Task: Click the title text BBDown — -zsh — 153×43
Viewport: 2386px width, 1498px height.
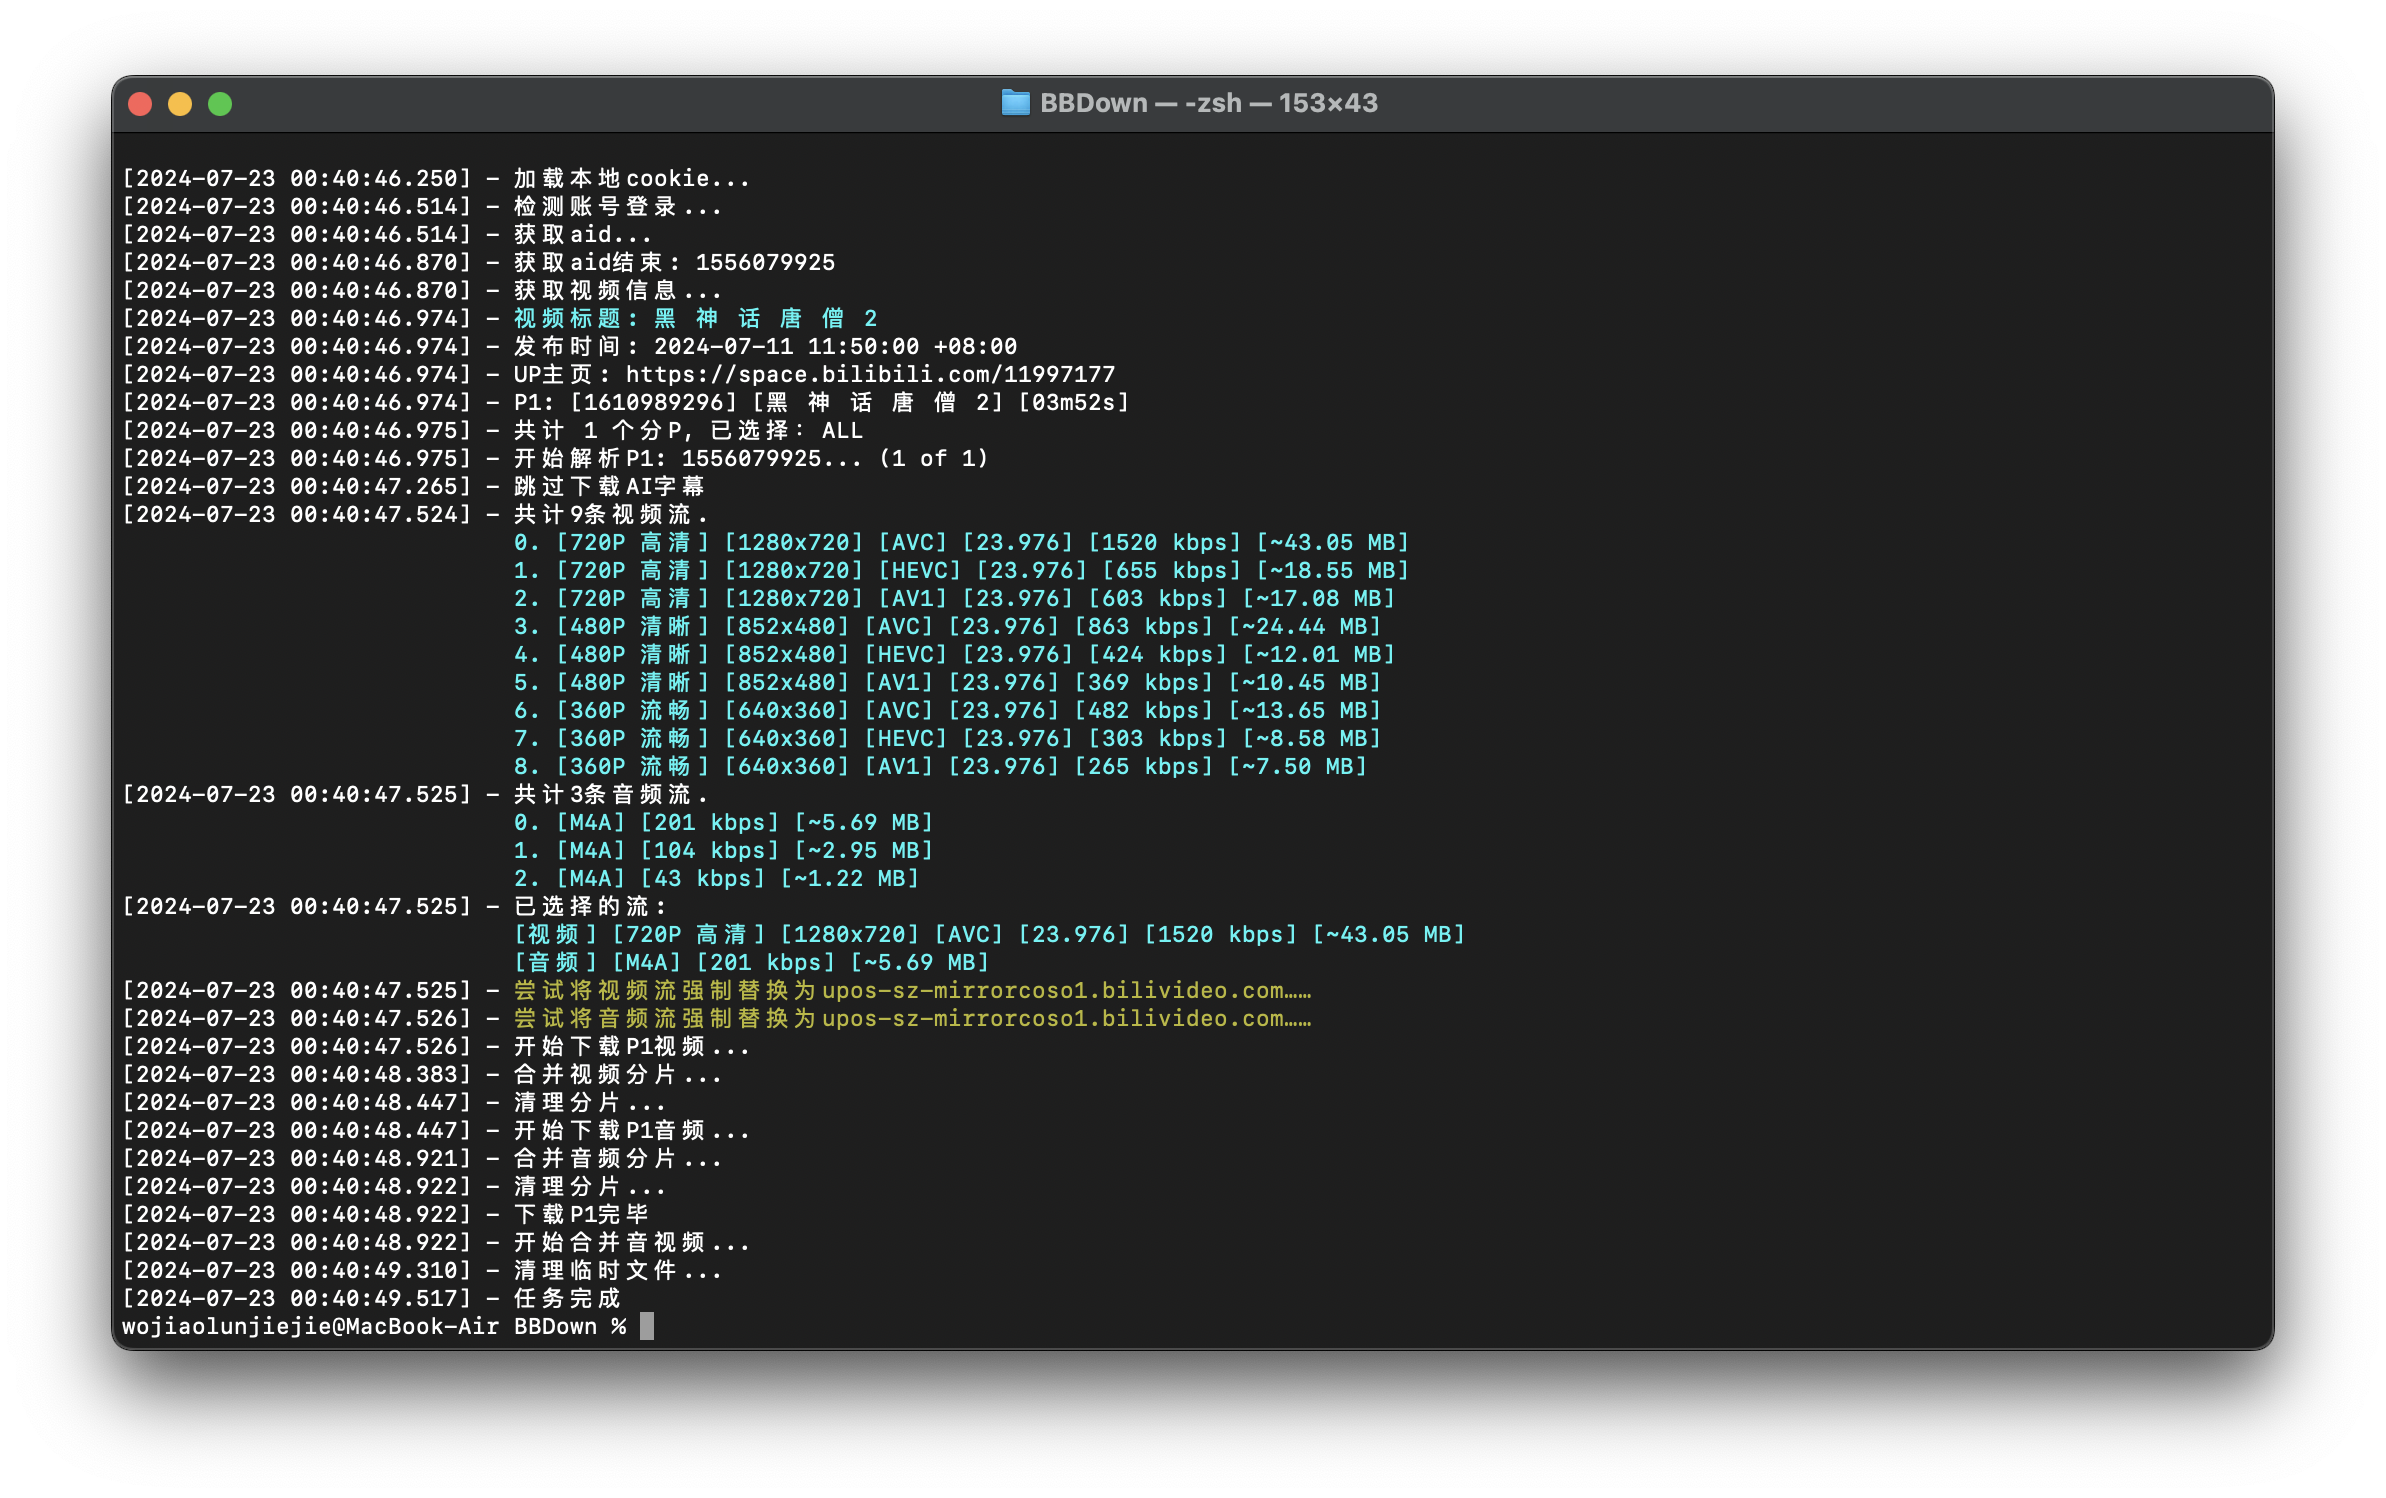Action: (x=1208, y=103)
